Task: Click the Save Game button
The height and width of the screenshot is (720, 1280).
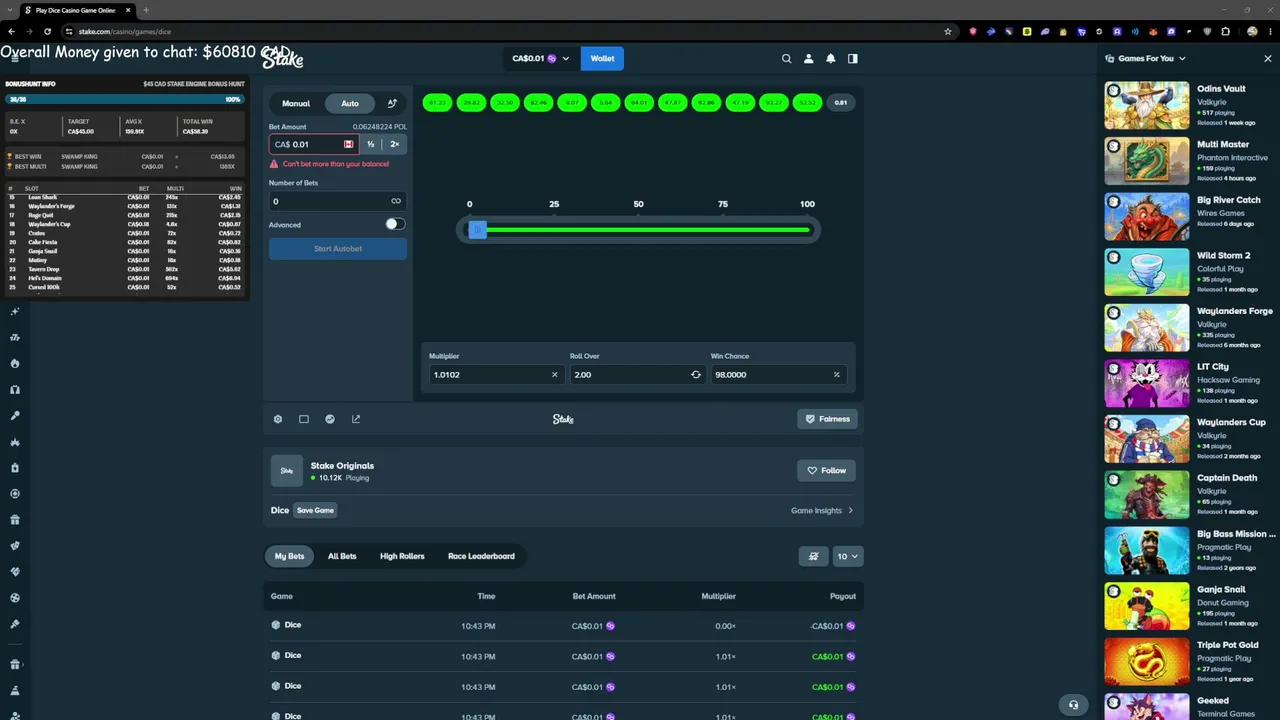Action: point(315,511)
